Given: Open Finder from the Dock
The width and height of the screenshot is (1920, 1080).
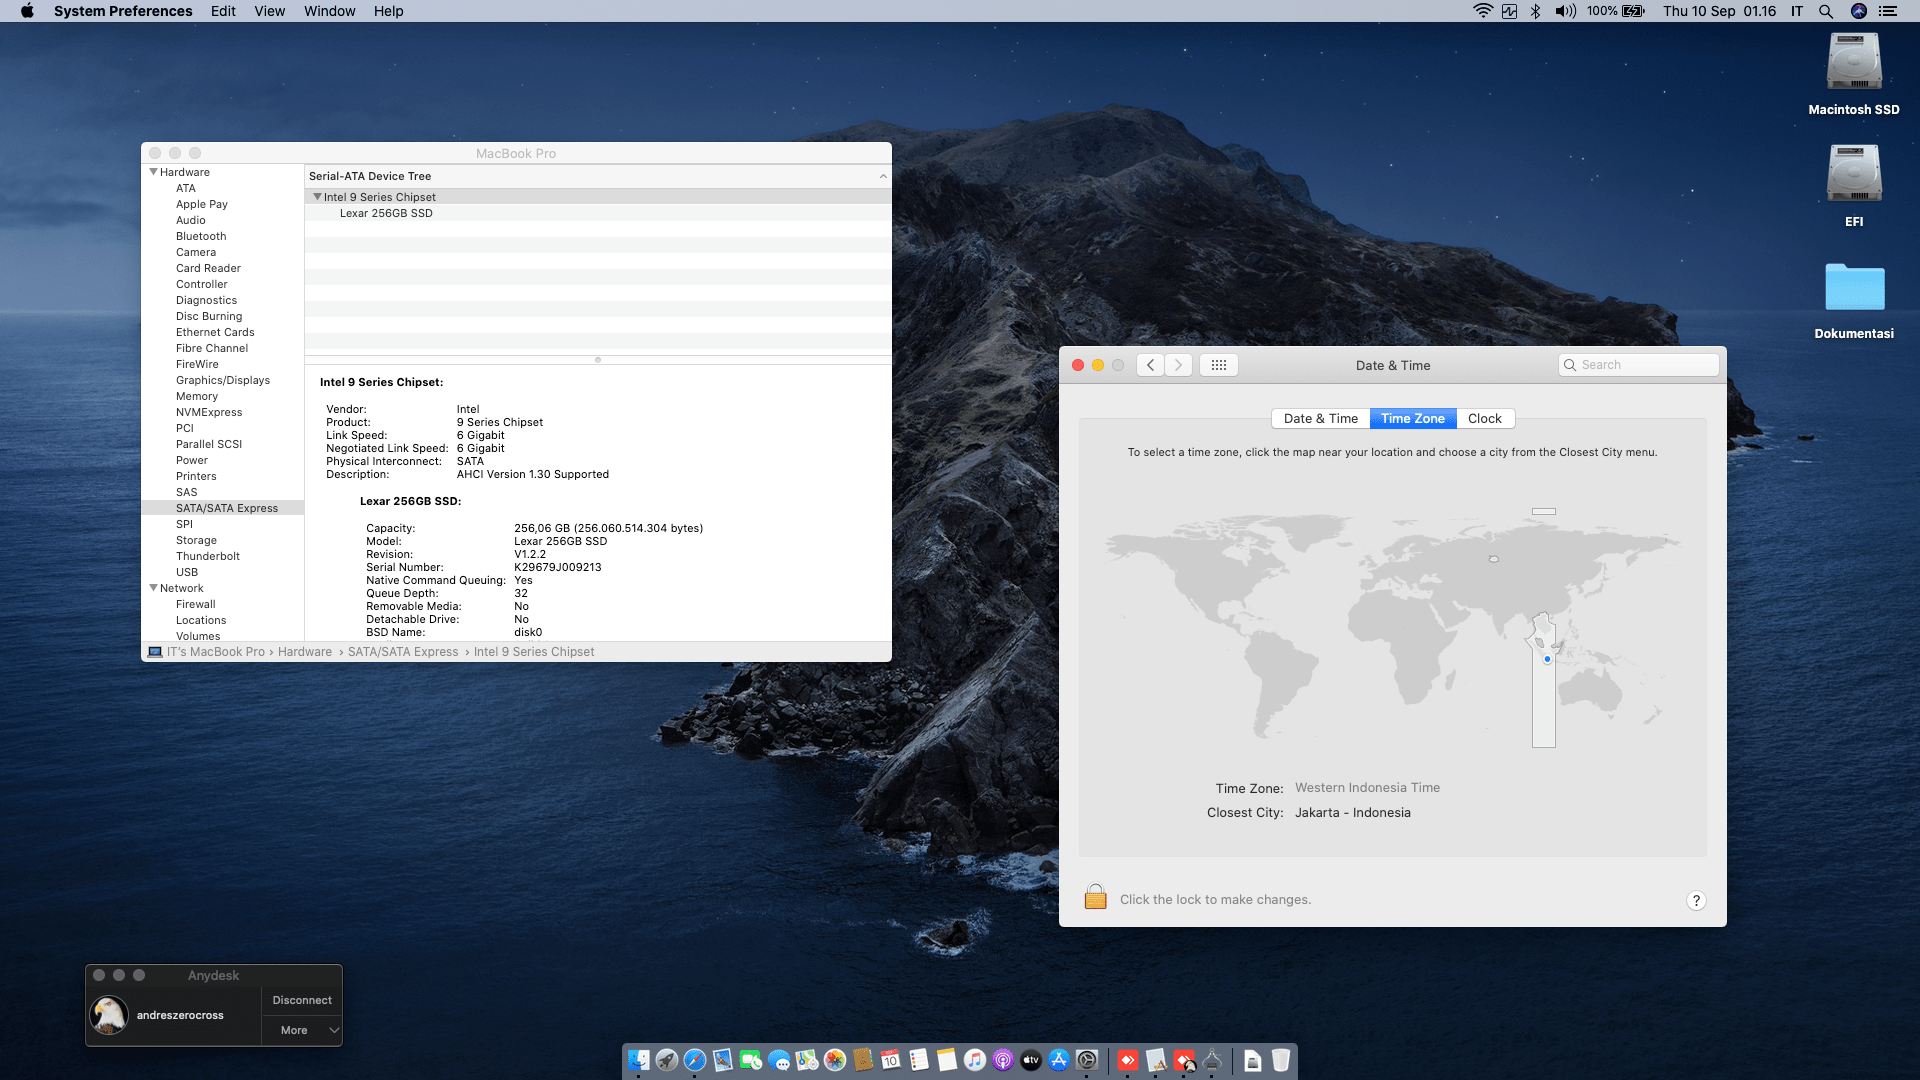Looking at the screenshot, I should (x=639, y=1060).
